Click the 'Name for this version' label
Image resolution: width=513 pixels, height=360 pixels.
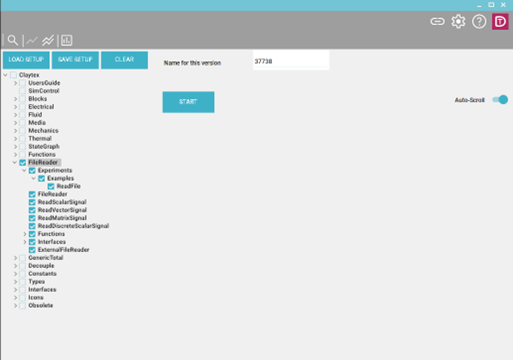(192, 63)
